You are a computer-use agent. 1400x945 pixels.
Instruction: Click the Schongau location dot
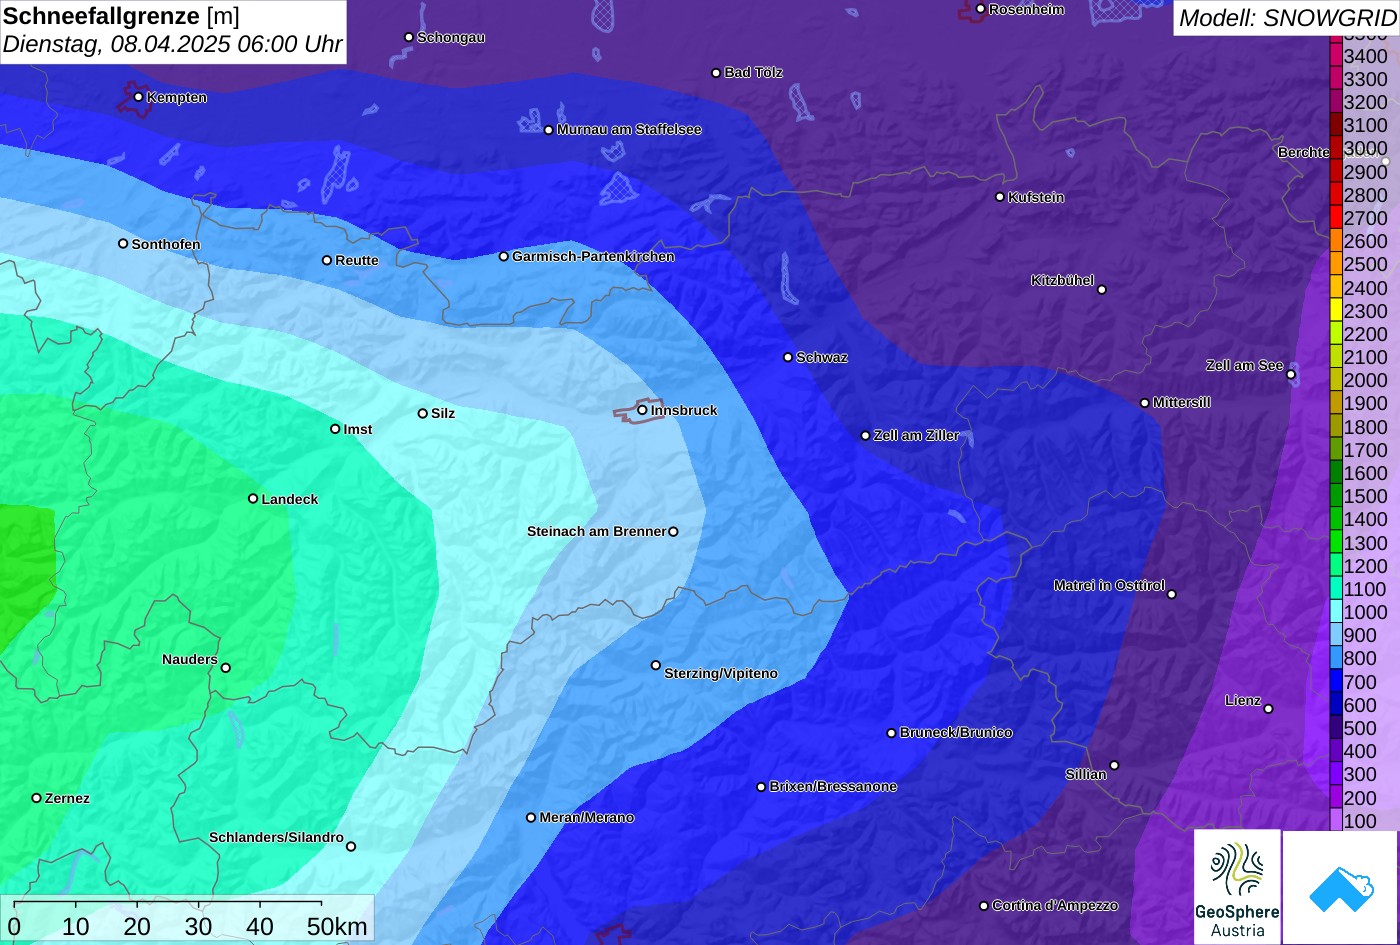pos(409,37)
